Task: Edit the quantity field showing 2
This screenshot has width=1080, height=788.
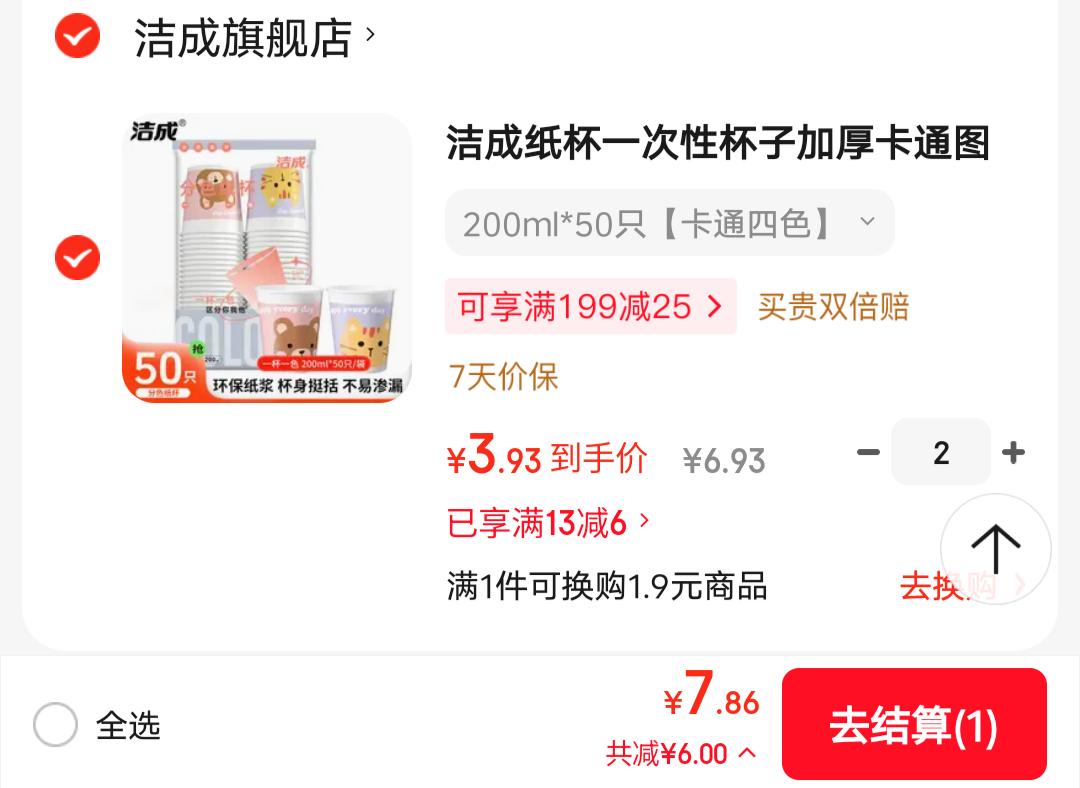Action: tap(941, 453)
